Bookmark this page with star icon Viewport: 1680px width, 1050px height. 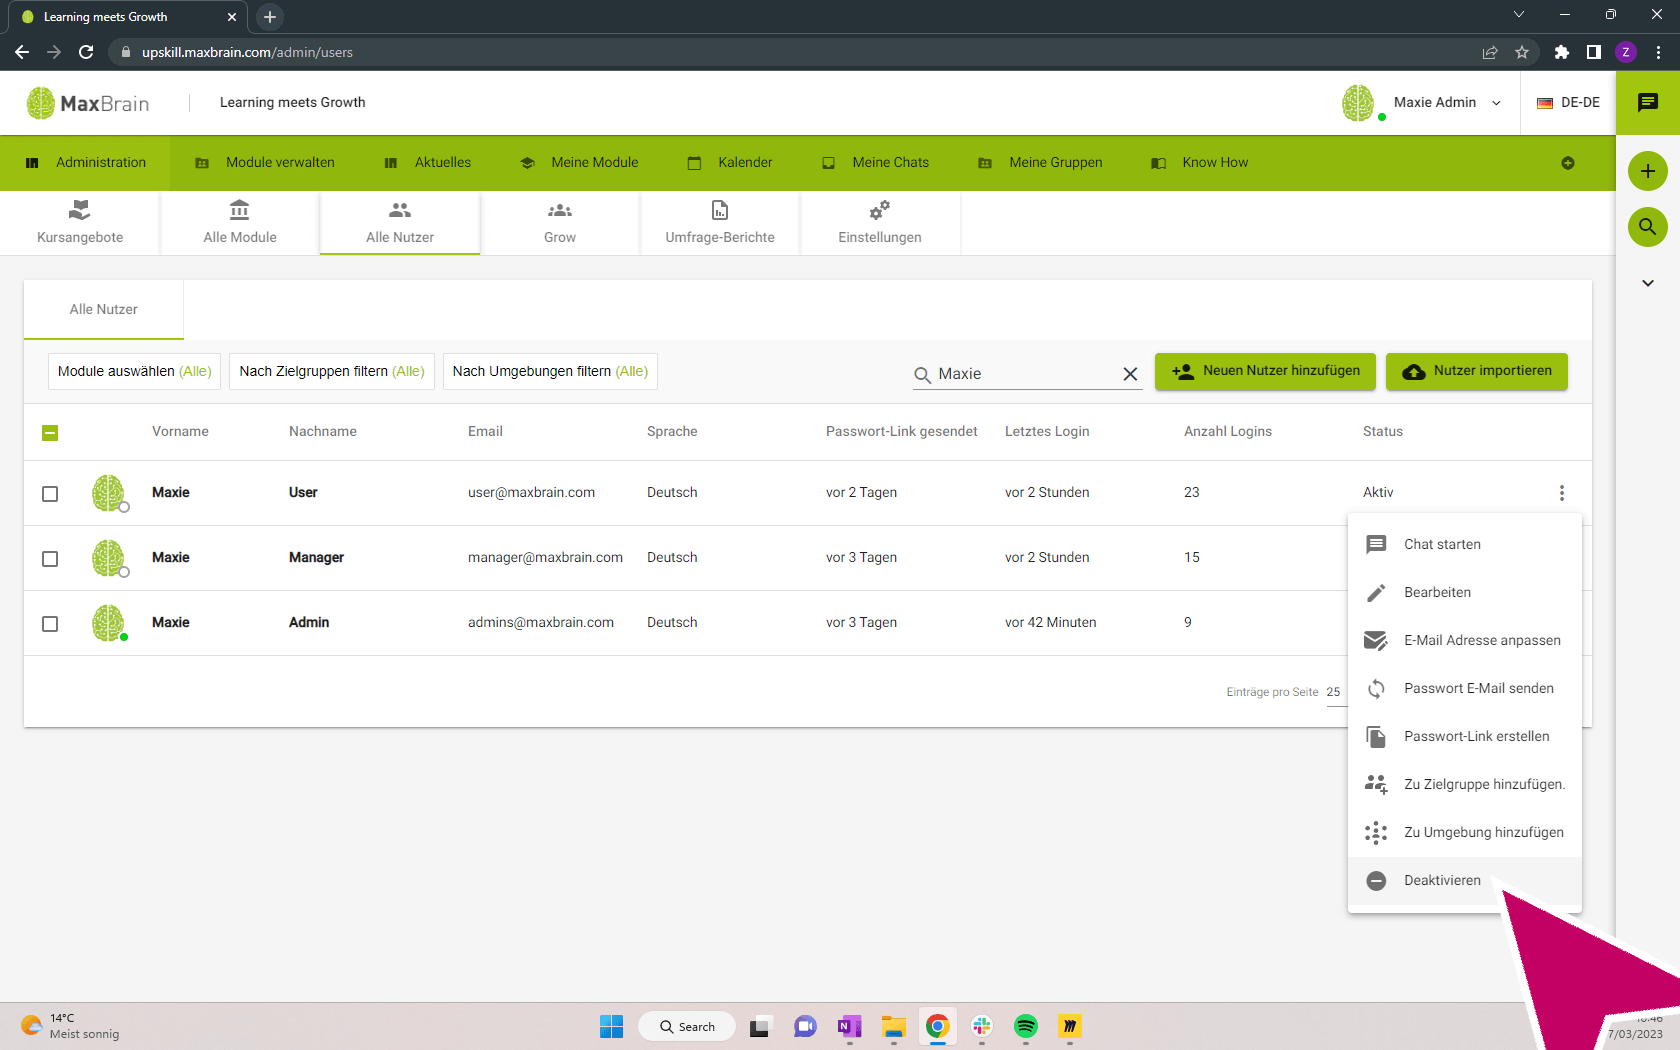click(1522, 52)
